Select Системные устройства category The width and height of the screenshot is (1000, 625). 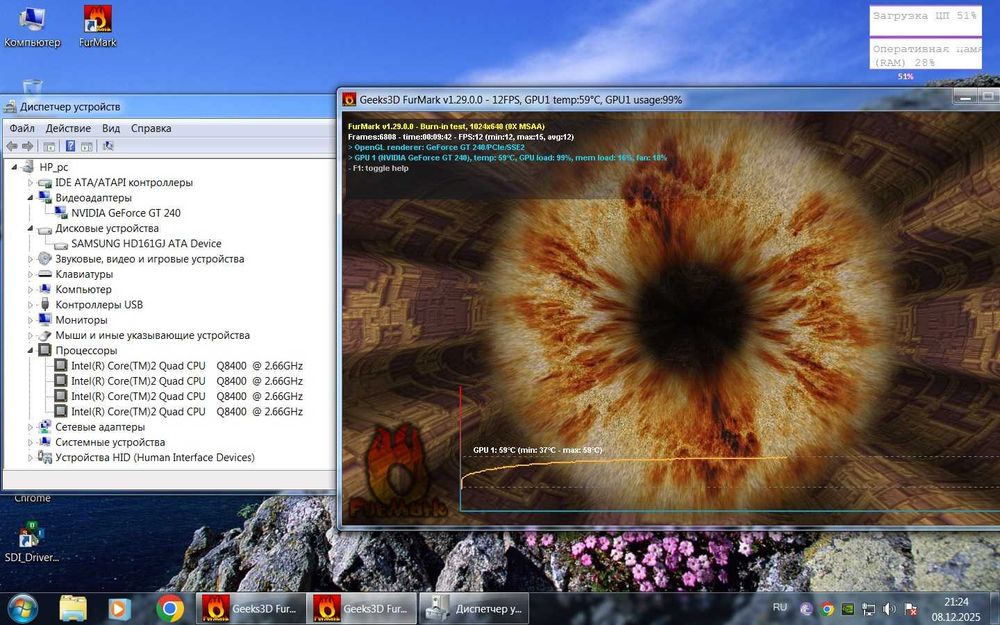(110, 443)
